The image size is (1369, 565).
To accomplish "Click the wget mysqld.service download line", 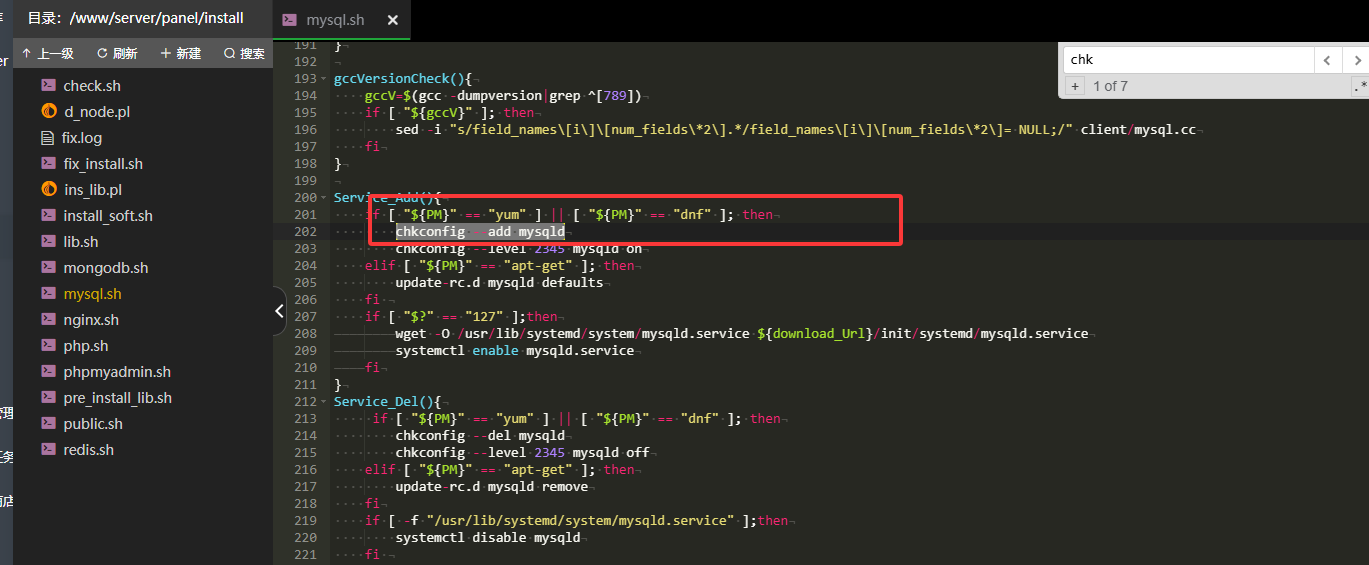I will point(741,333).
